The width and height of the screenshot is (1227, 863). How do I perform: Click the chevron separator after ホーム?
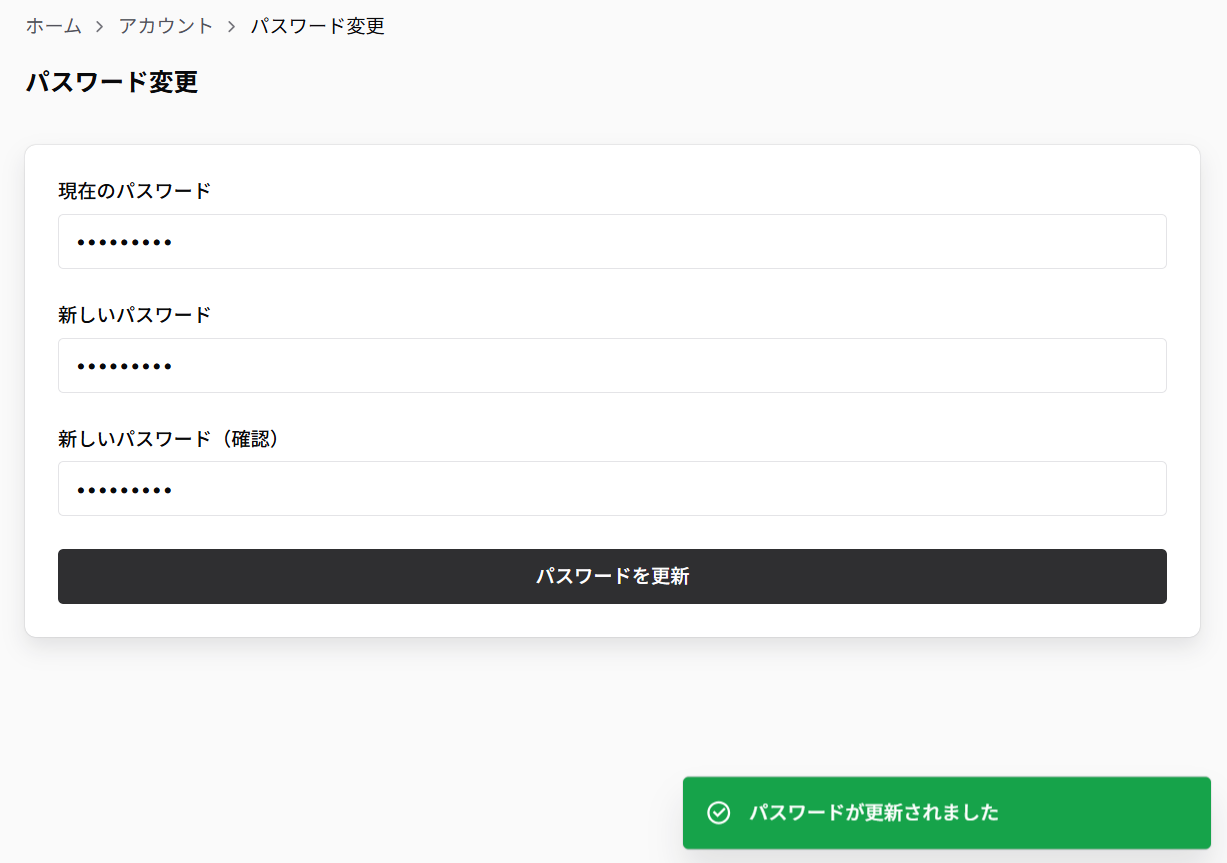tap(98, 27)
